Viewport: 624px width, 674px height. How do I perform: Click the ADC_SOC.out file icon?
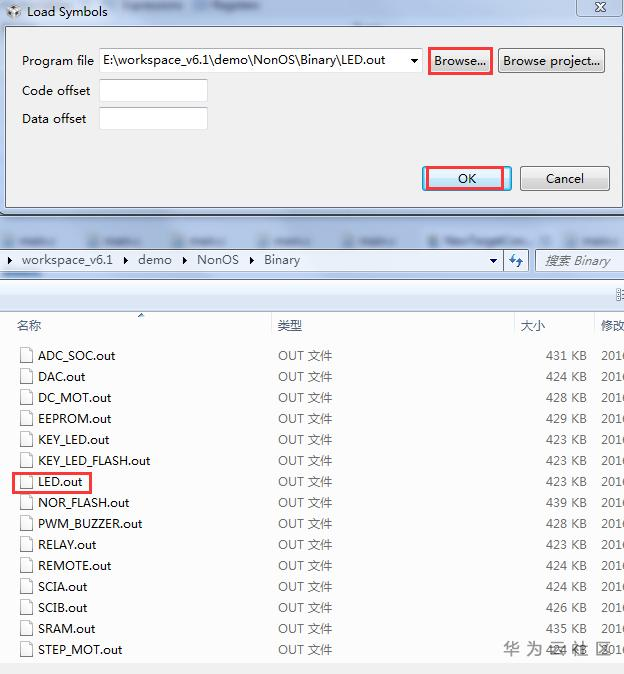pos(26,355)
